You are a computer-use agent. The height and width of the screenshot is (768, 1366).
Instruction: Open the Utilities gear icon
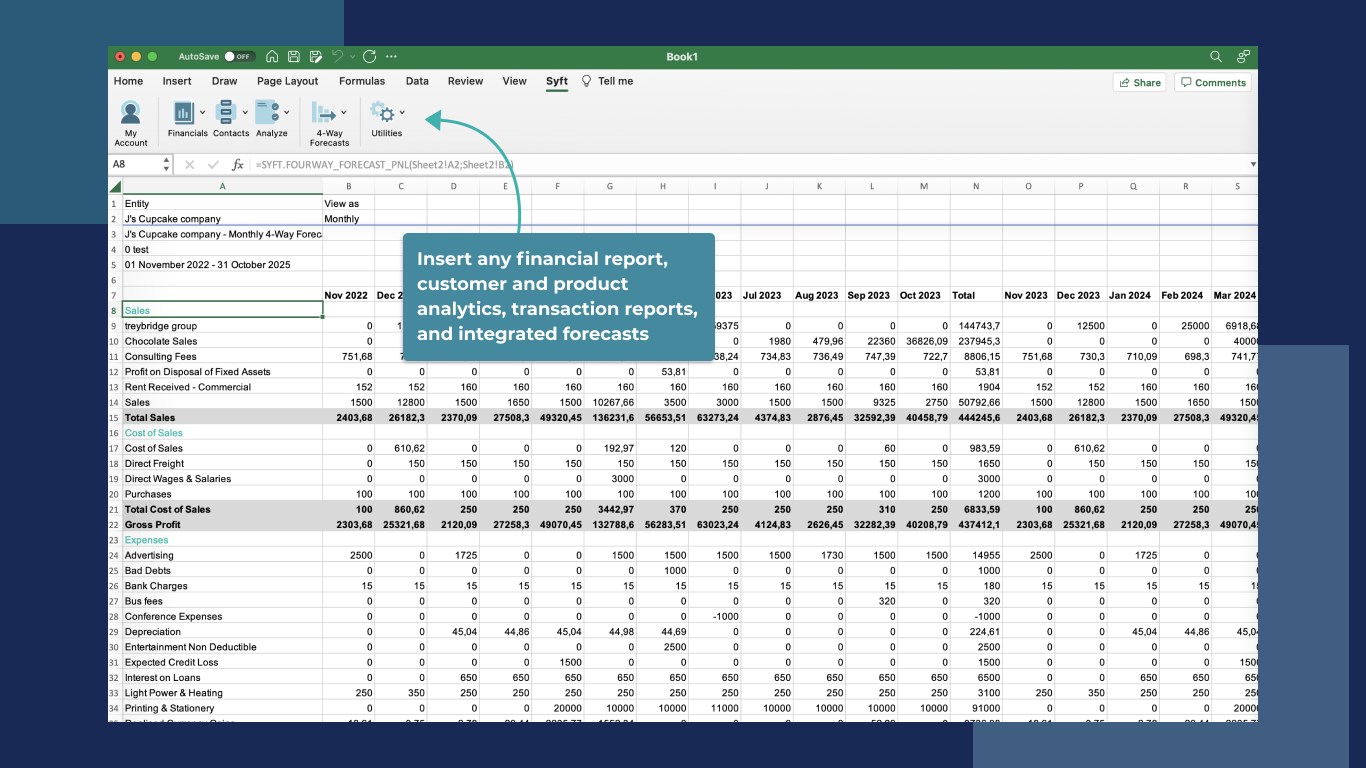[382, 112]
